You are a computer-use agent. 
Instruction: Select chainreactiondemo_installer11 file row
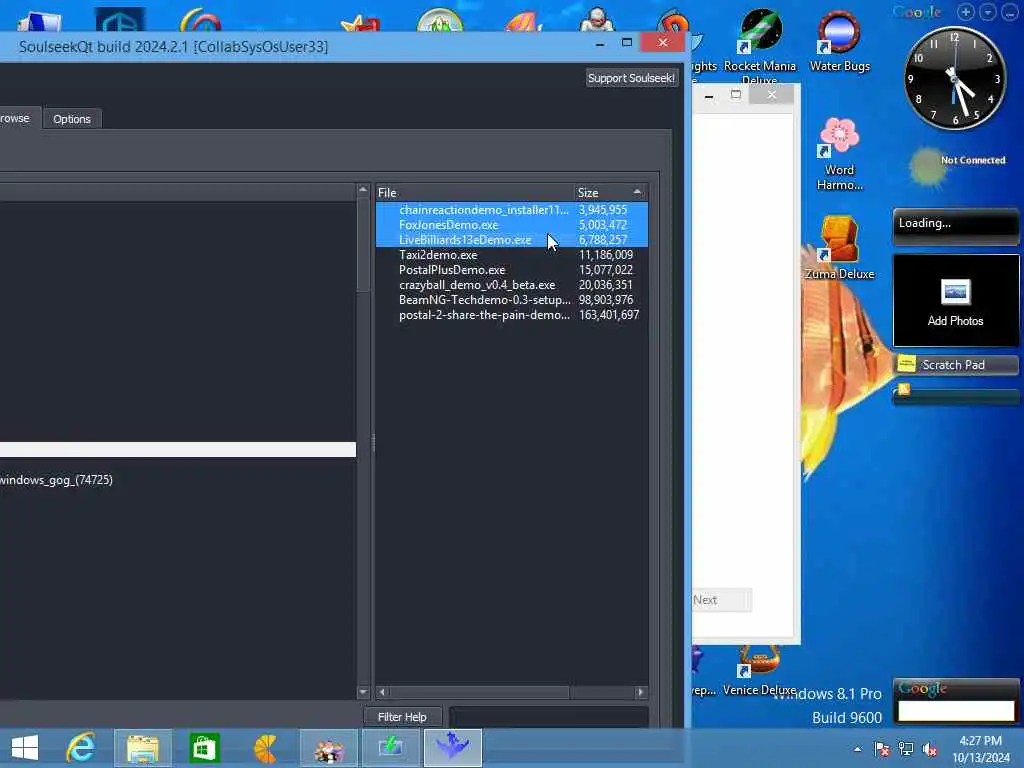click(x=512, y=210)
